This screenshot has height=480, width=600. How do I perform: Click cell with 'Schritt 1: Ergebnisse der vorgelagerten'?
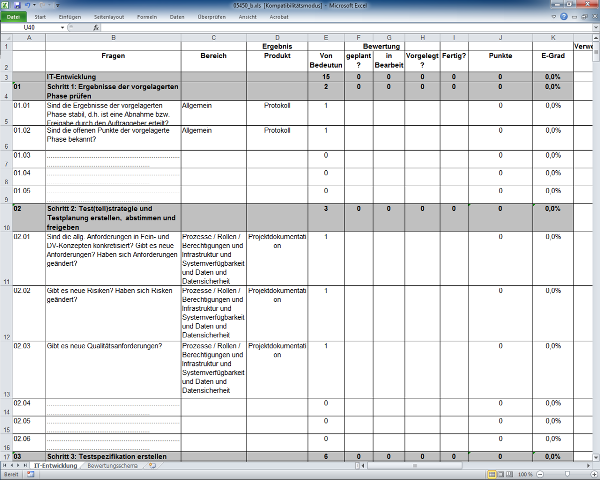point(113,87)
